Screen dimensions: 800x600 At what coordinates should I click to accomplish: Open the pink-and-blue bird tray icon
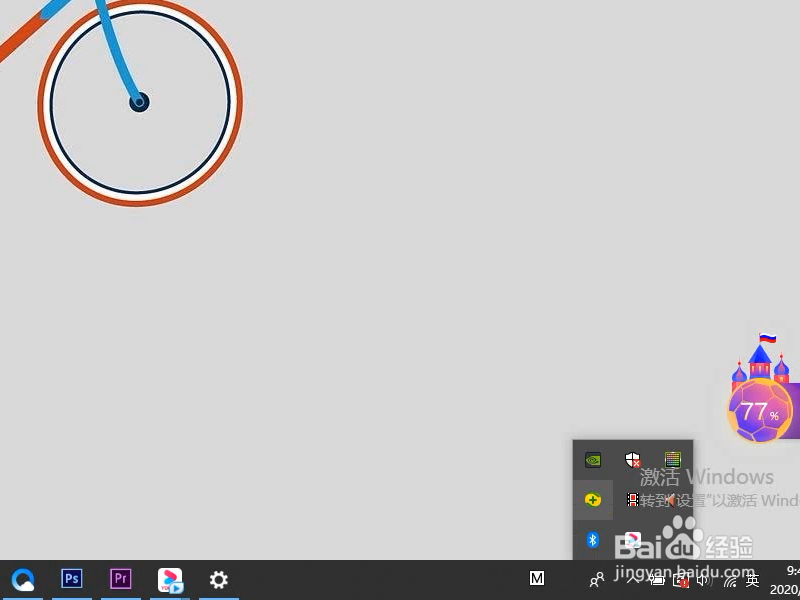point(633,539)
